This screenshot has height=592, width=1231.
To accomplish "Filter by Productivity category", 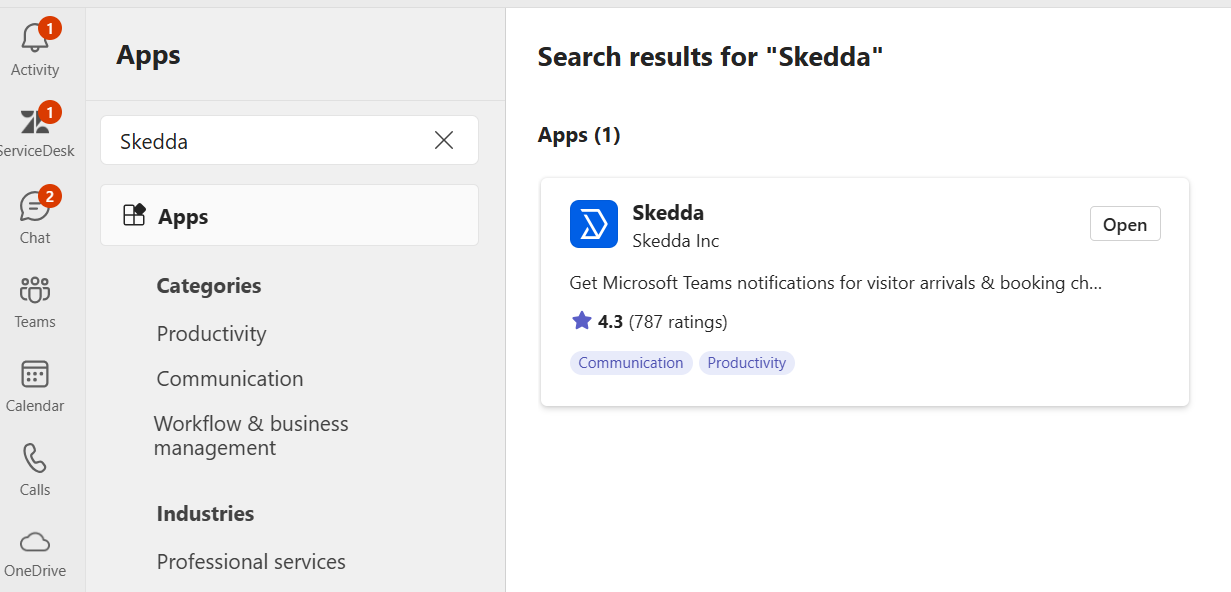I will (x=211, y=333).
